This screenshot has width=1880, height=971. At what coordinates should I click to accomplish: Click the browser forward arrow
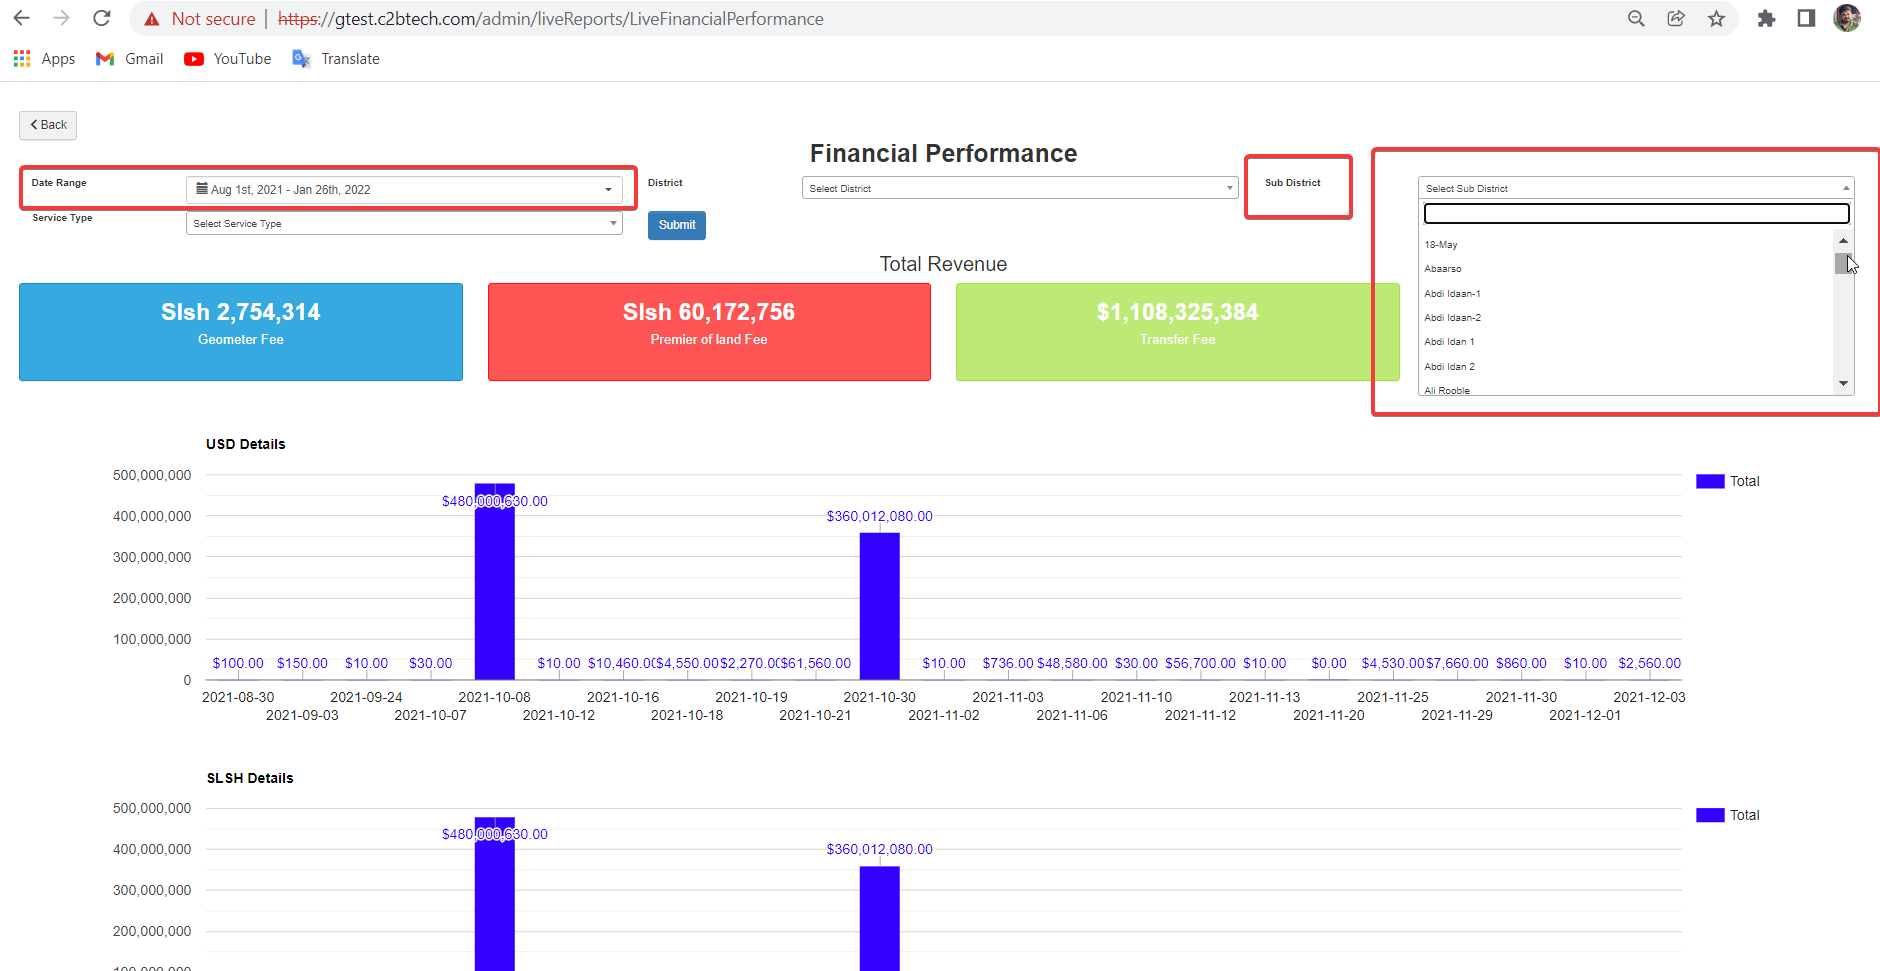tap(61, 18)
